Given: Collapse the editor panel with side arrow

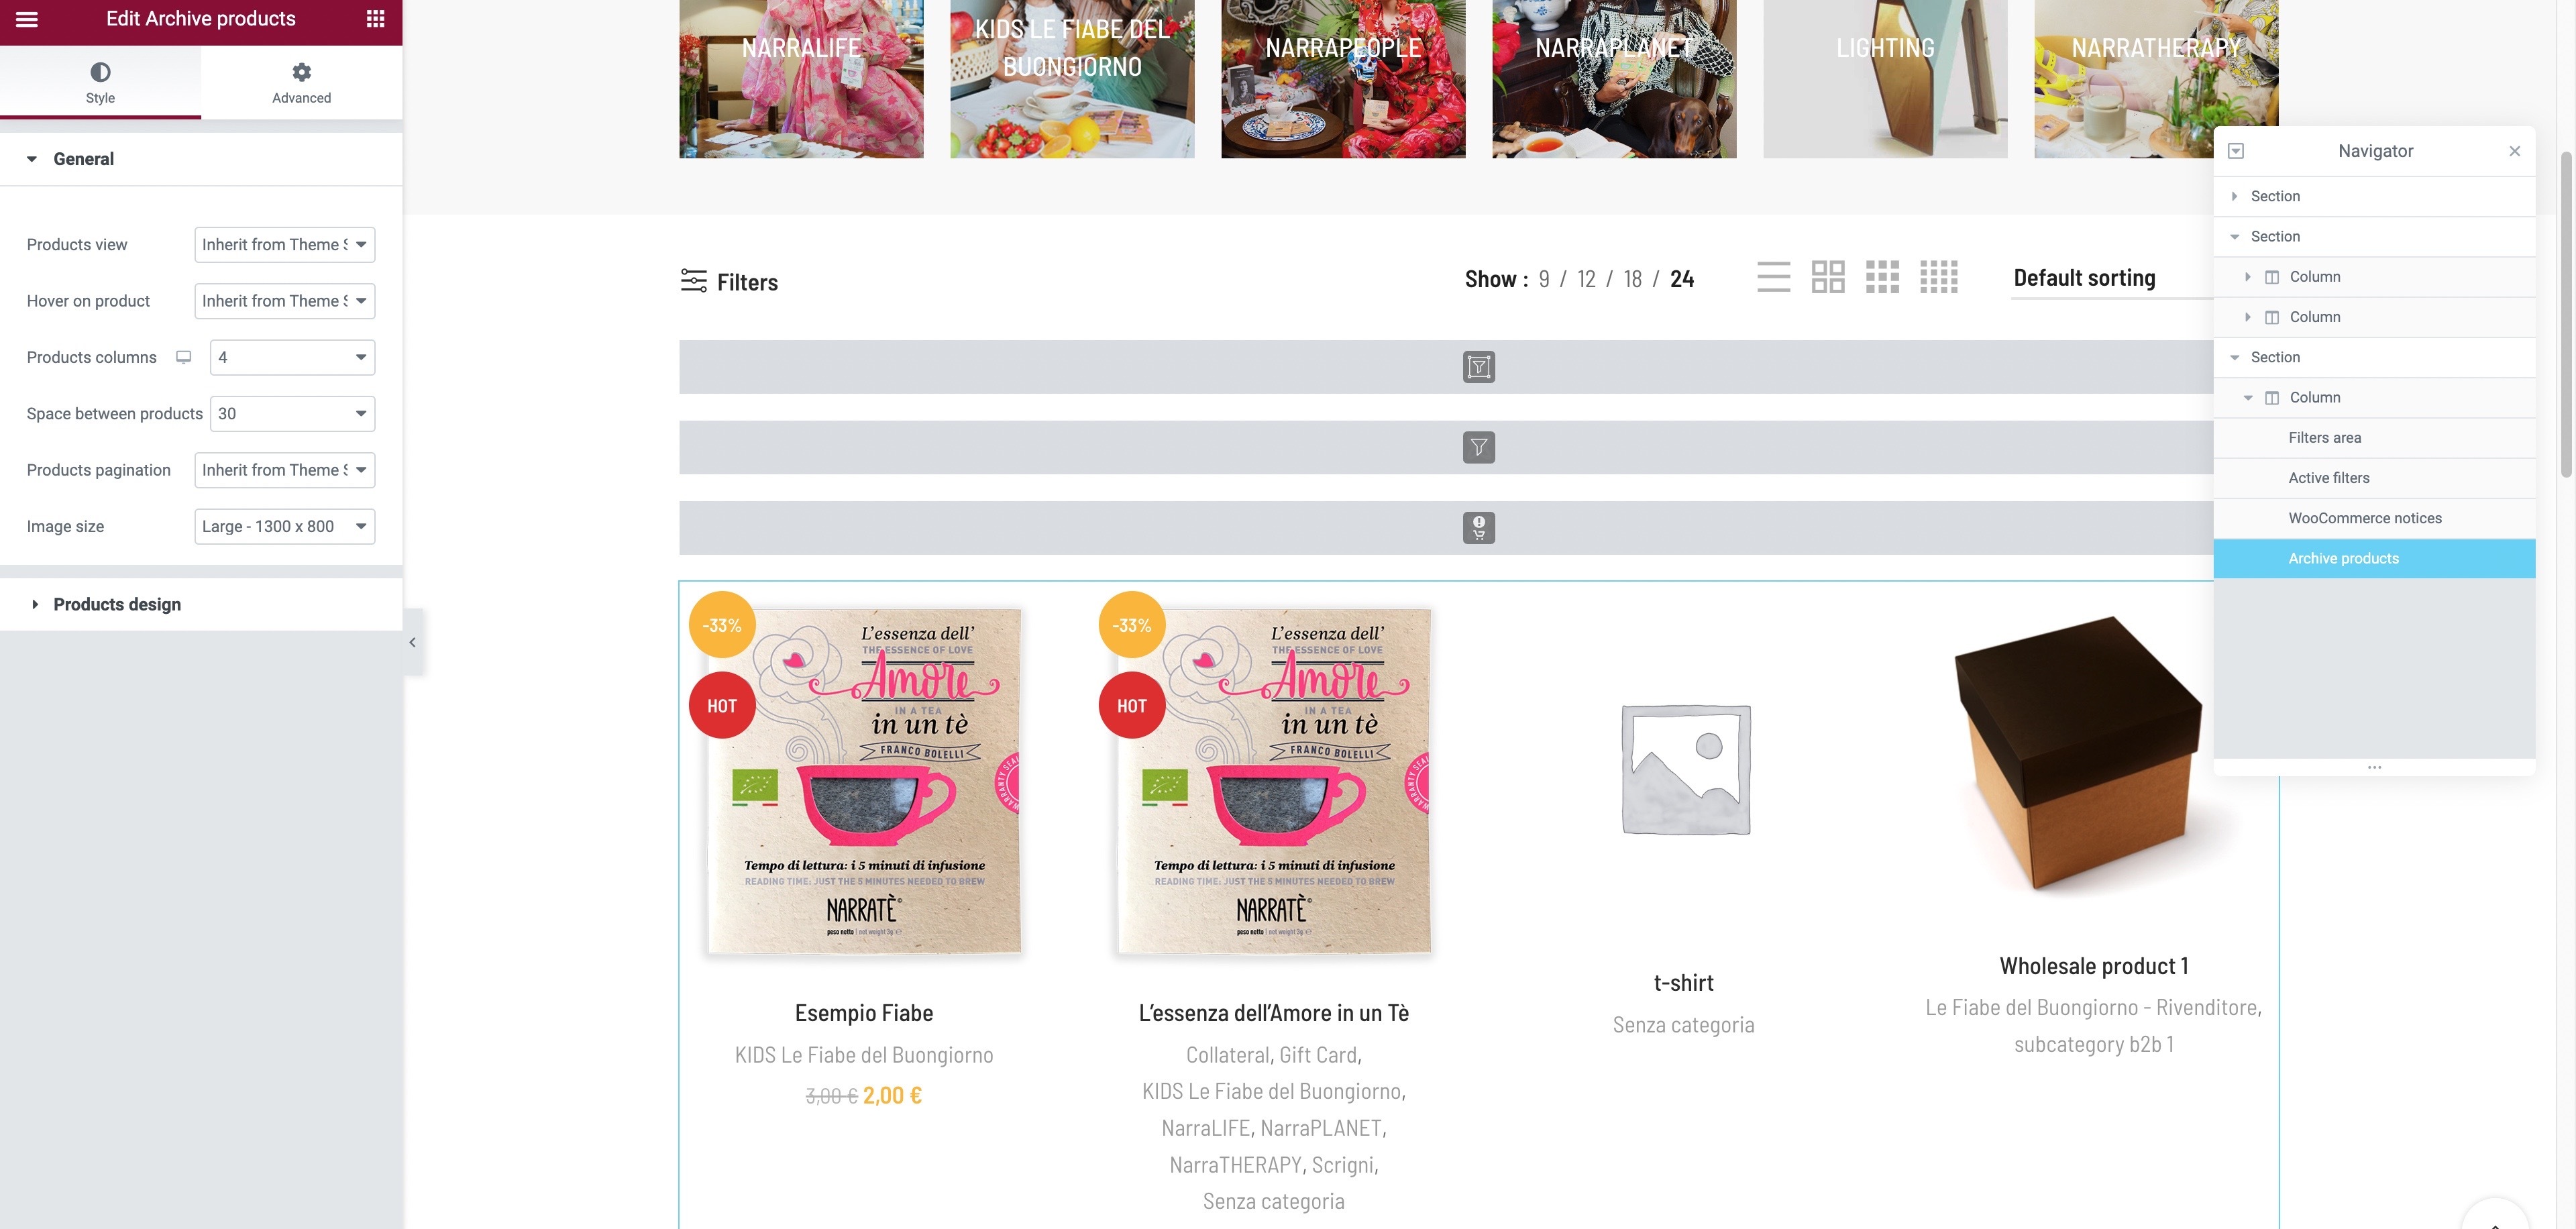Looking at the screenshot, I should click(x=413, y=642).
